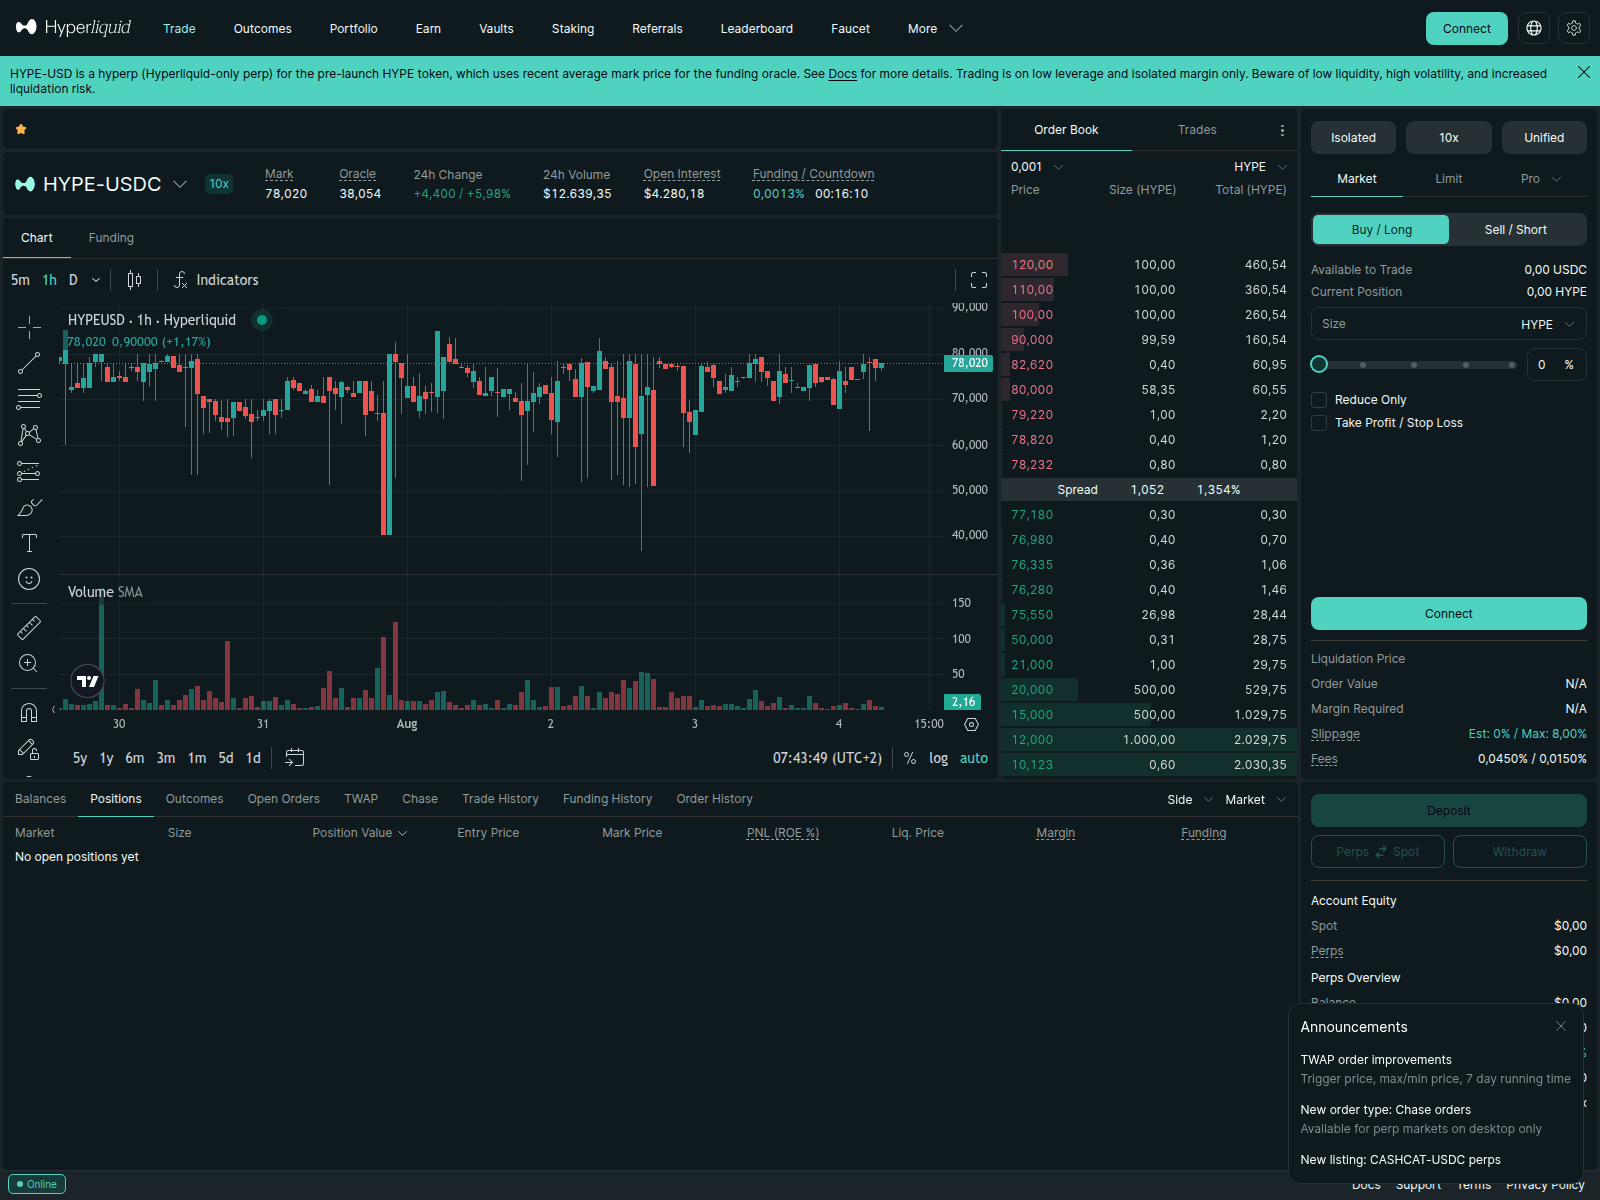Select the patterns drawing tool

[29, 435]
